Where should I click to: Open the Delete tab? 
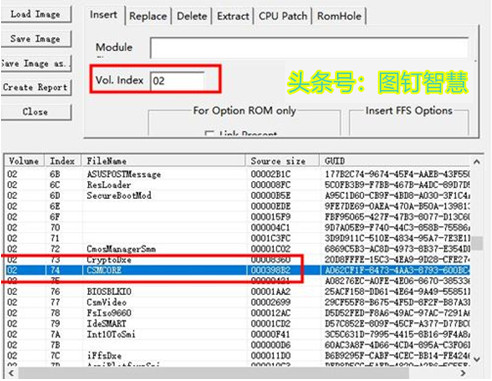(192, 16)
